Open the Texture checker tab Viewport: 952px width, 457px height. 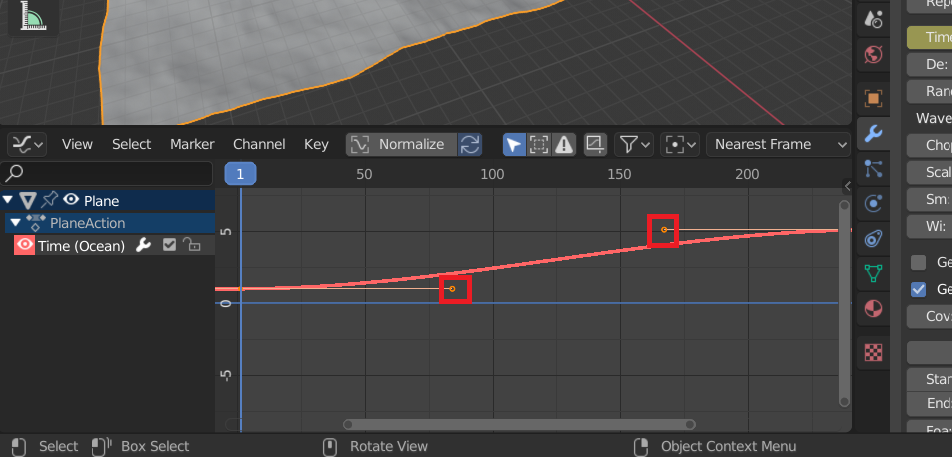pos(873,352)
